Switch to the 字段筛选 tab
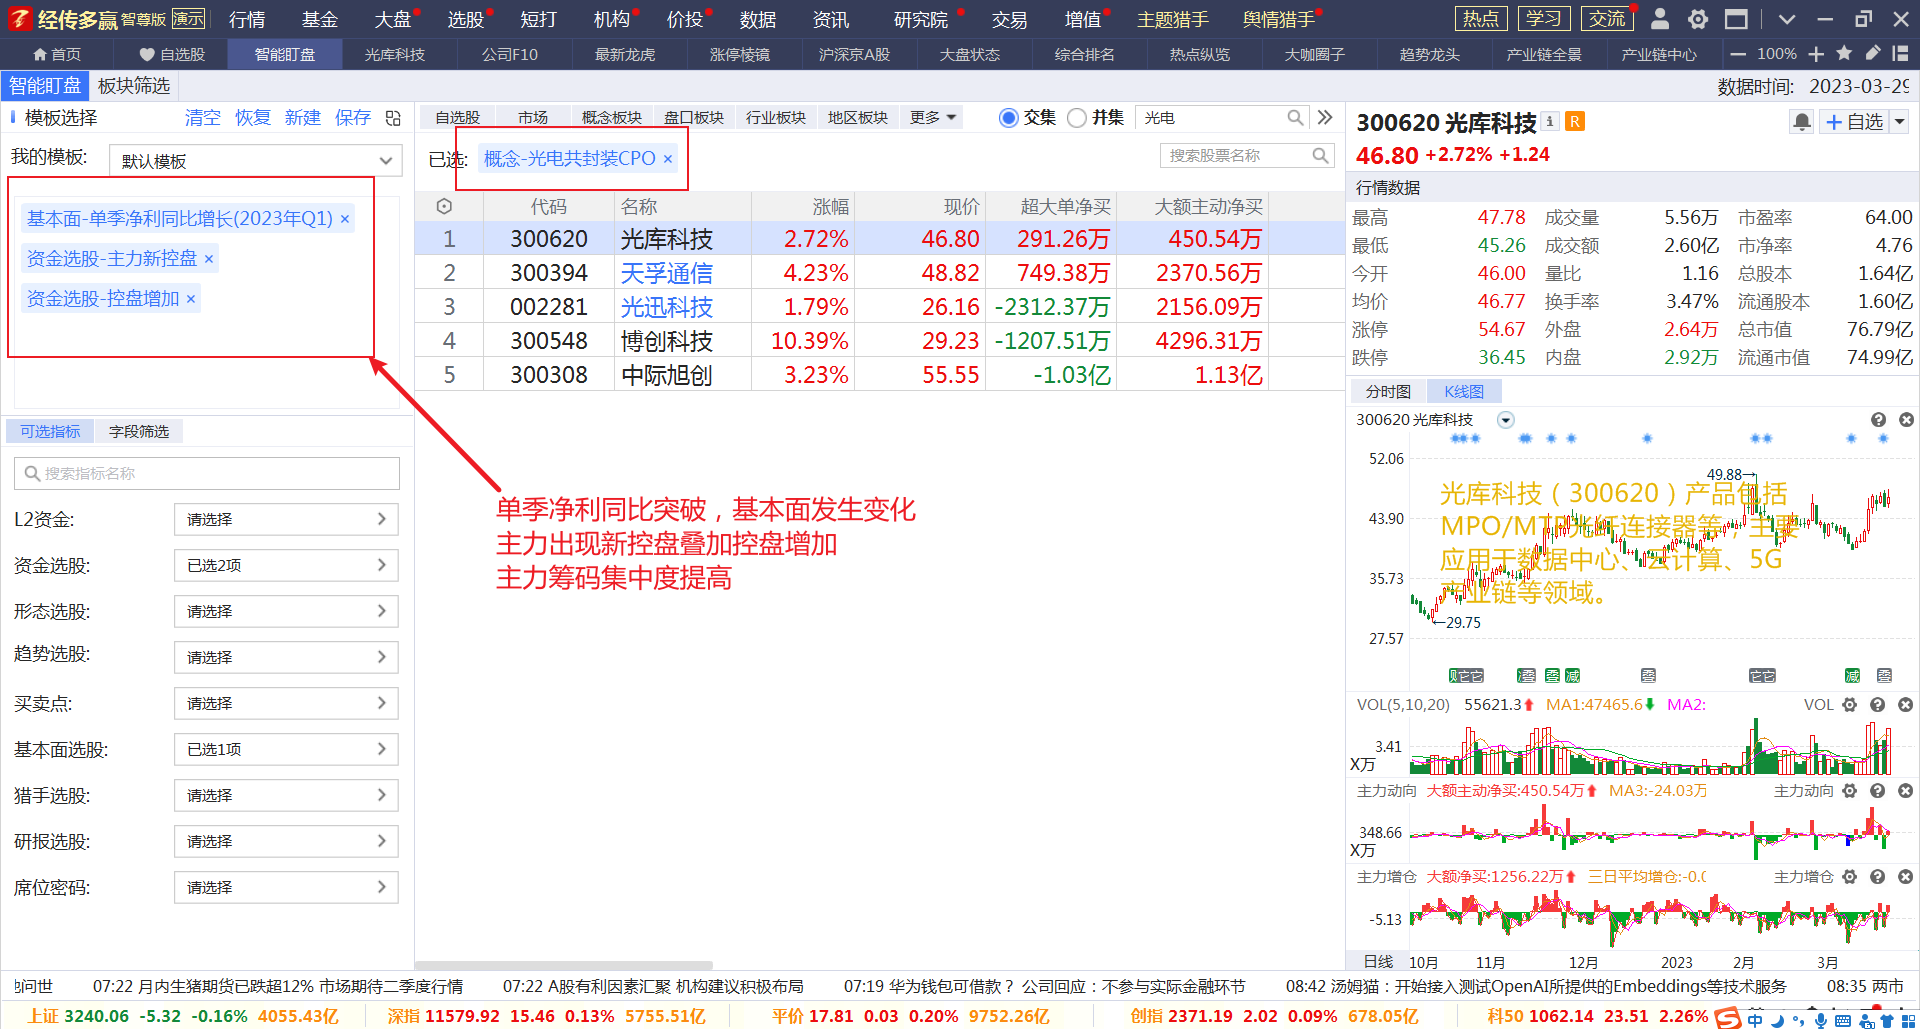Viewport: 1920px width, 1029px height. (x=139, y=431)
